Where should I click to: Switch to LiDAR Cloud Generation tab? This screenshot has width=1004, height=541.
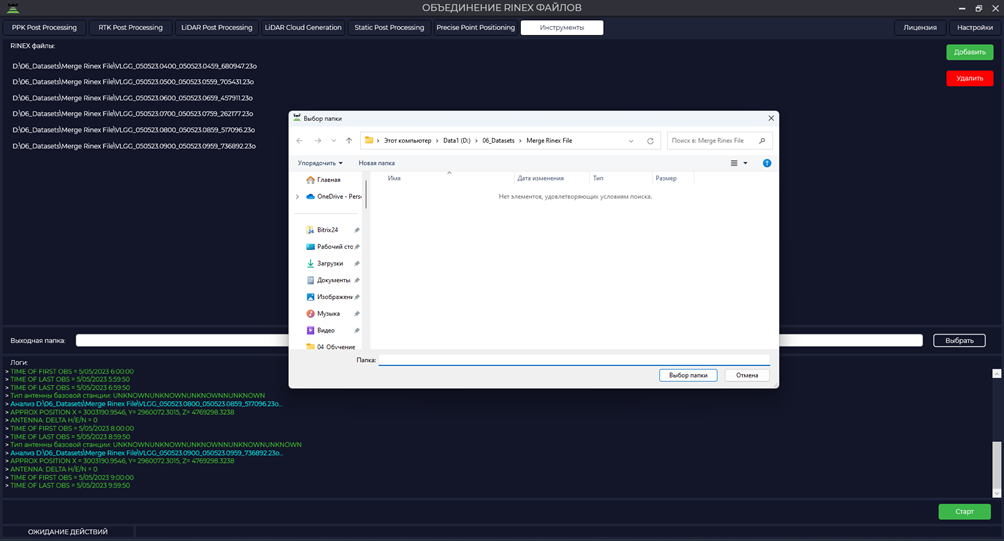pyautogui.click(x=303, y=28)
